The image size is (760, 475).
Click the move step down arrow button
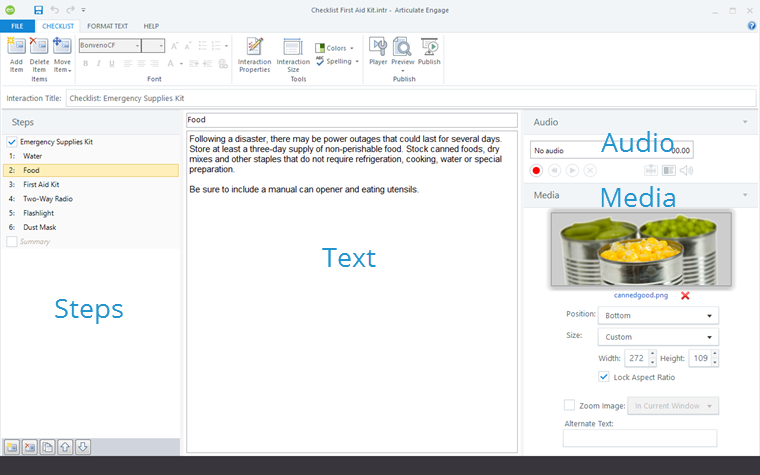[83, 447]
